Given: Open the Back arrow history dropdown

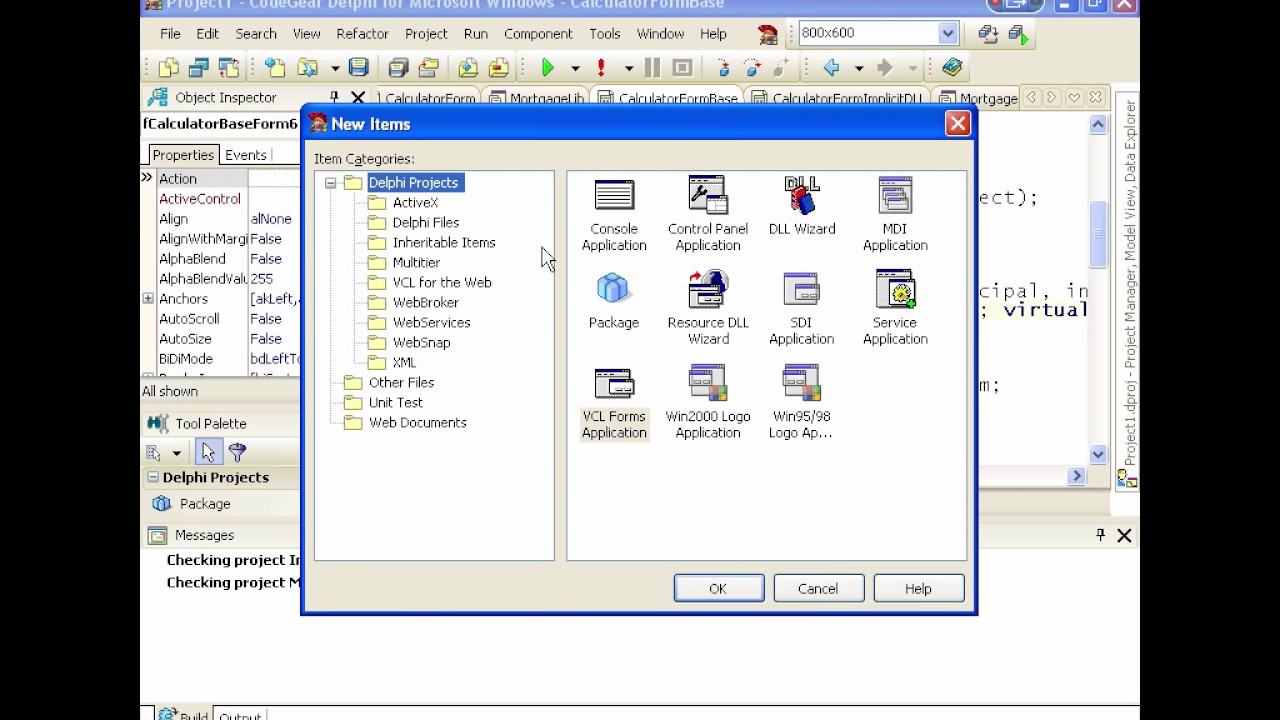Looking at the screenshot, I should pyautogui.click(x=859, y=68).
